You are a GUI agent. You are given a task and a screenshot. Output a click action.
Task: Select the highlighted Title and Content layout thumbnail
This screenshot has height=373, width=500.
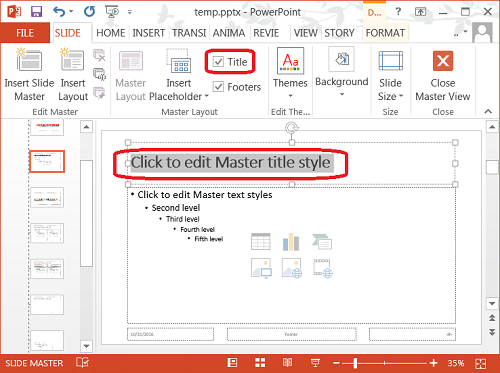coord(47,161)
